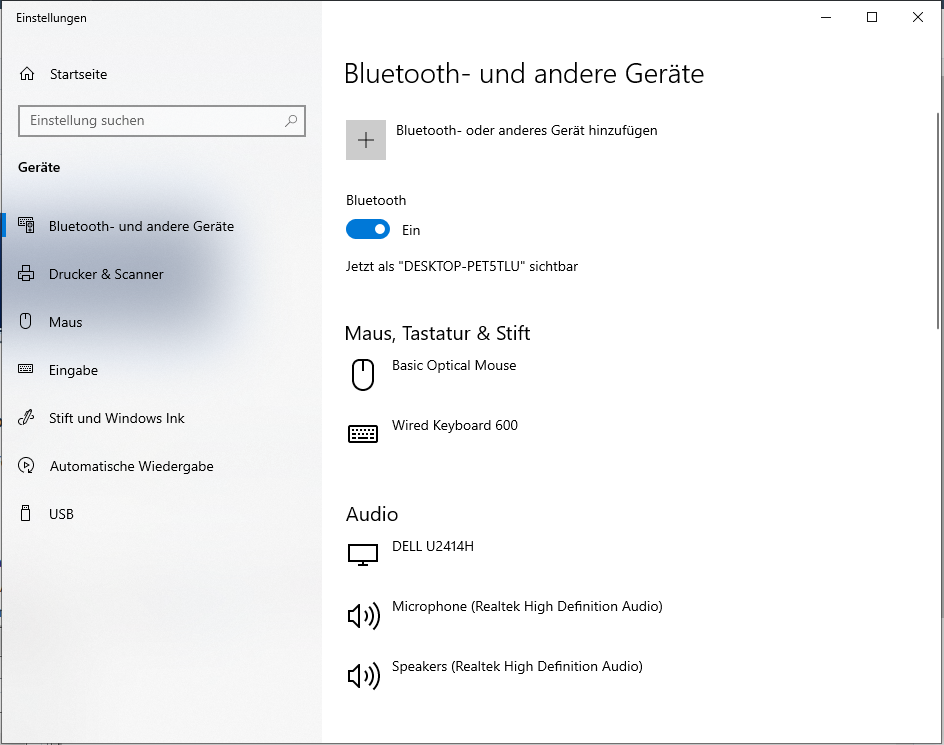Screen dimensions: 944x745
Task: Click the home icon beside Startseite
Action: 27,74
